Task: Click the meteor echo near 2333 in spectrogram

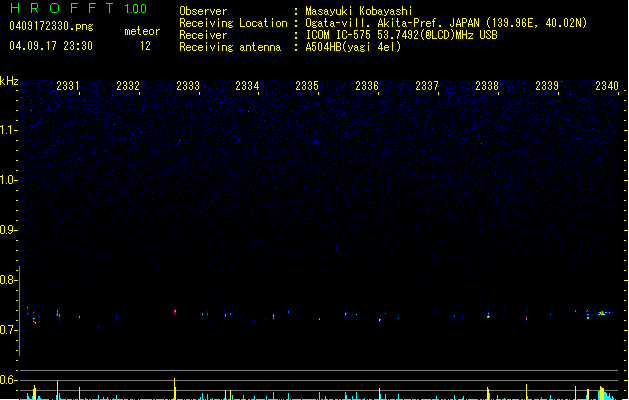Action: pos(175,312)
